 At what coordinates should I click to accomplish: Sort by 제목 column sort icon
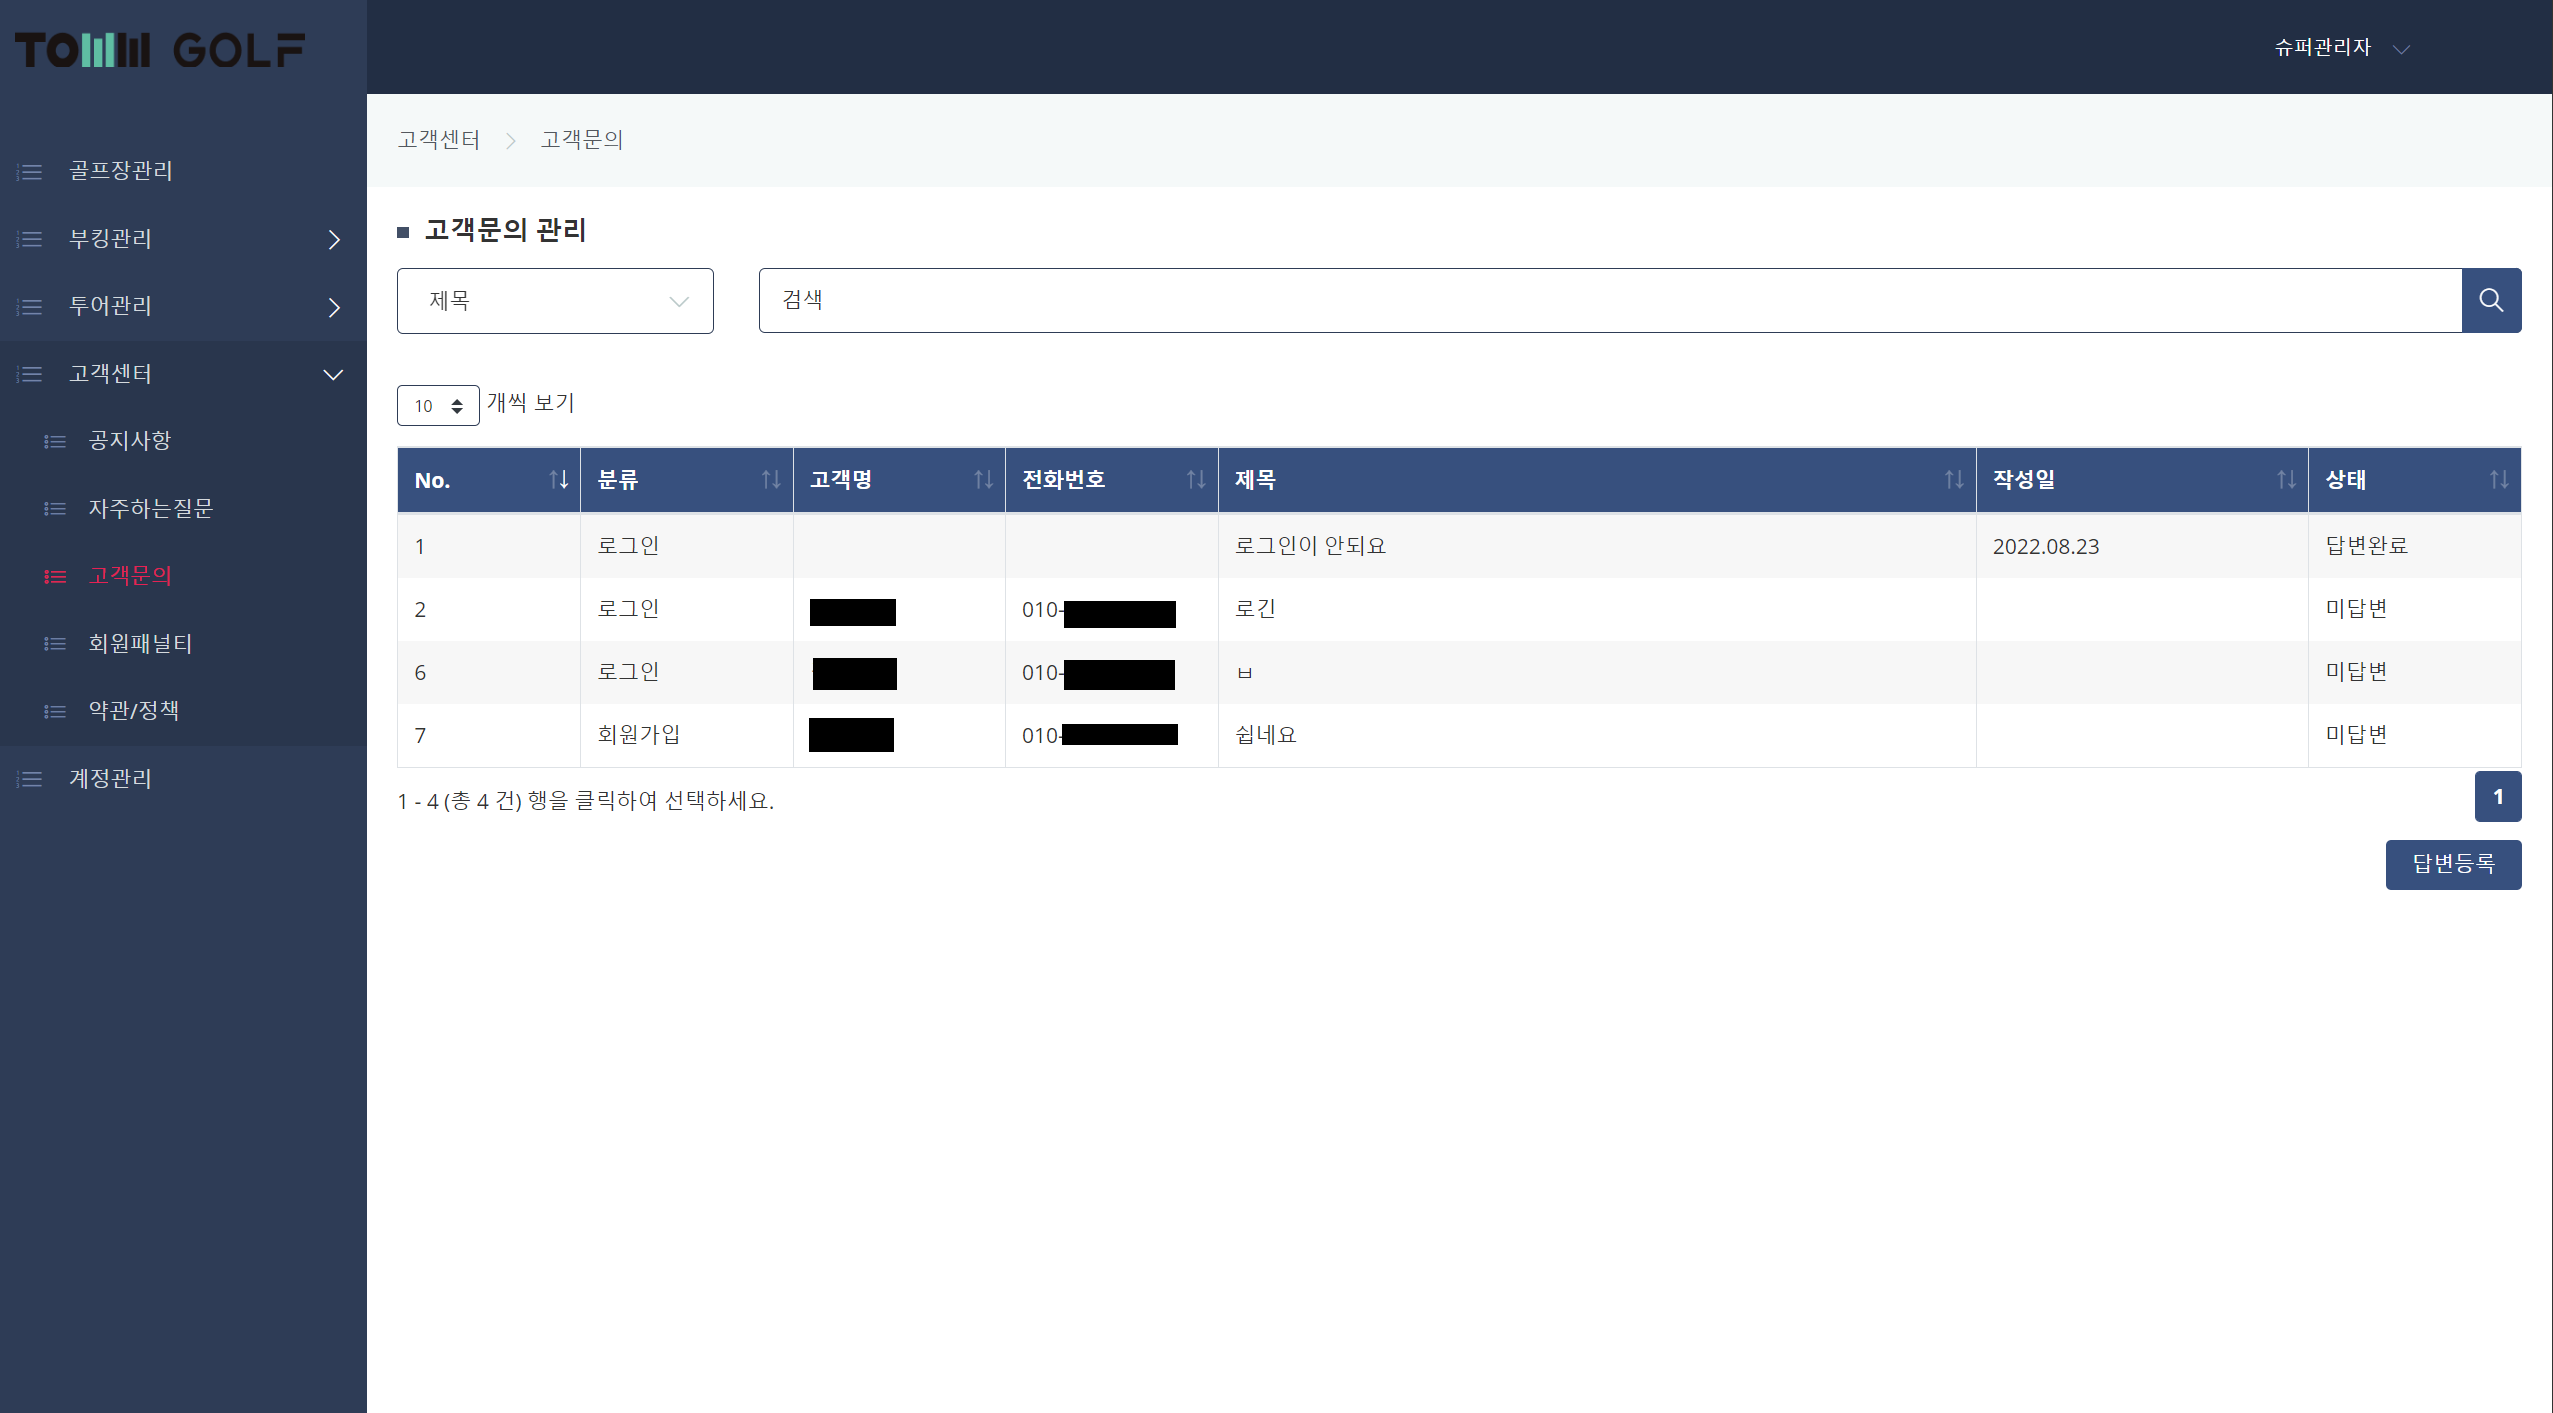[1953, 480]
